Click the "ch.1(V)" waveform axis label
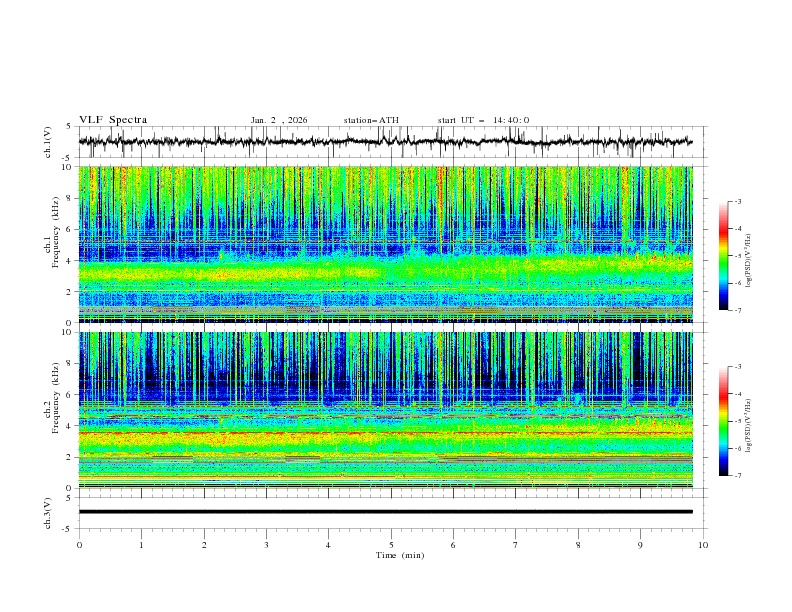792x612 pixels. point(48,142)
